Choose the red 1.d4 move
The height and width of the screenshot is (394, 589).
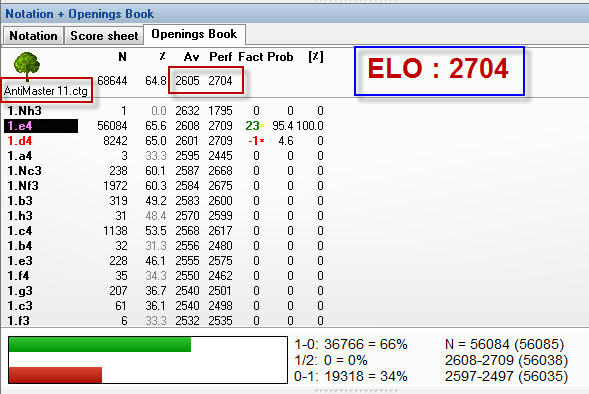pos(20,141)
